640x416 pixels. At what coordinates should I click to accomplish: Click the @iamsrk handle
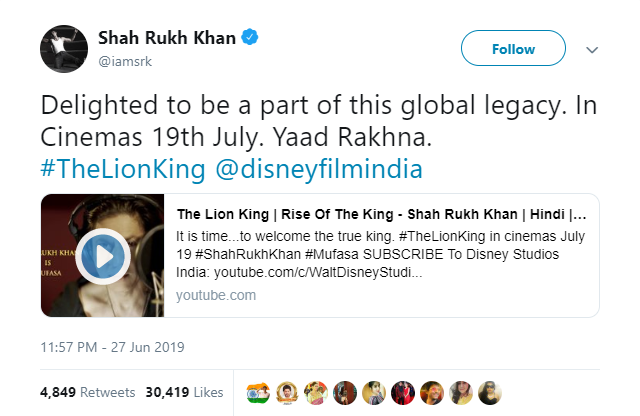tap(127, 62)
